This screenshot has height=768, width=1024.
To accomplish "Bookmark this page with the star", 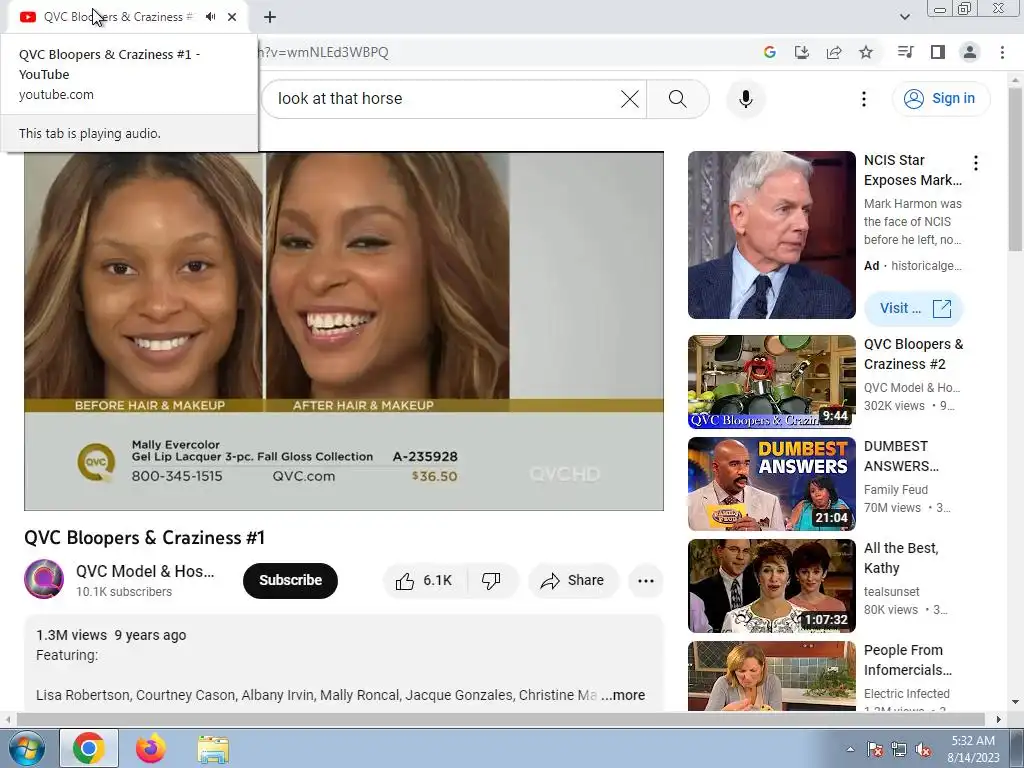I will [866, 52].
